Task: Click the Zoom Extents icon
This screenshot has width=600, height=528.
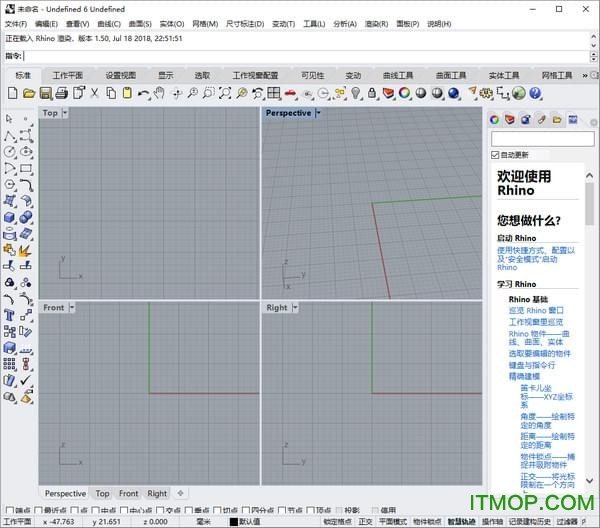Action: pyautogui.click(x=225, y=93)
